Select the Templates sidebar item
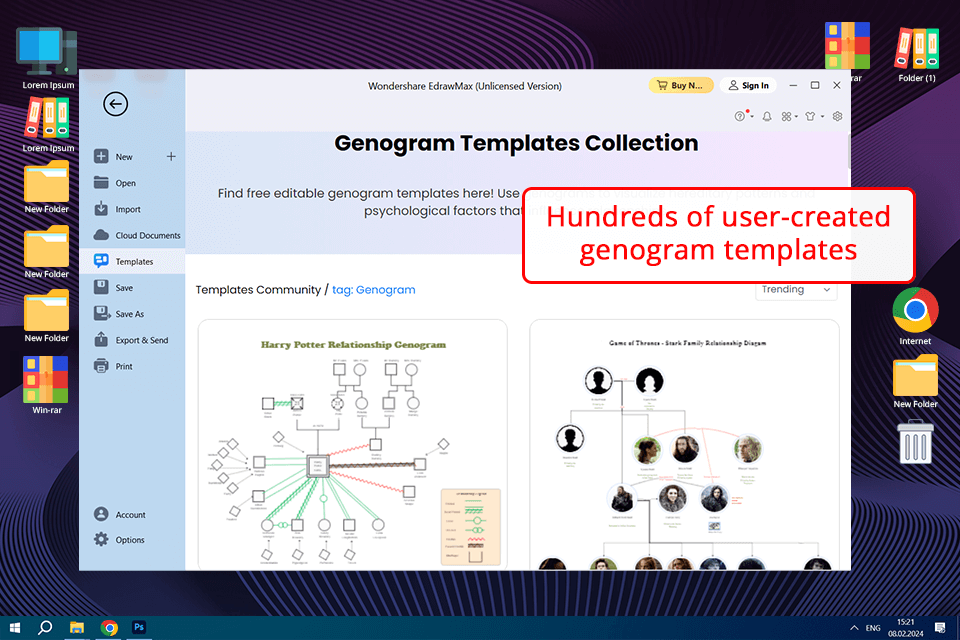960x640 pixels. (x=132, y=262)
